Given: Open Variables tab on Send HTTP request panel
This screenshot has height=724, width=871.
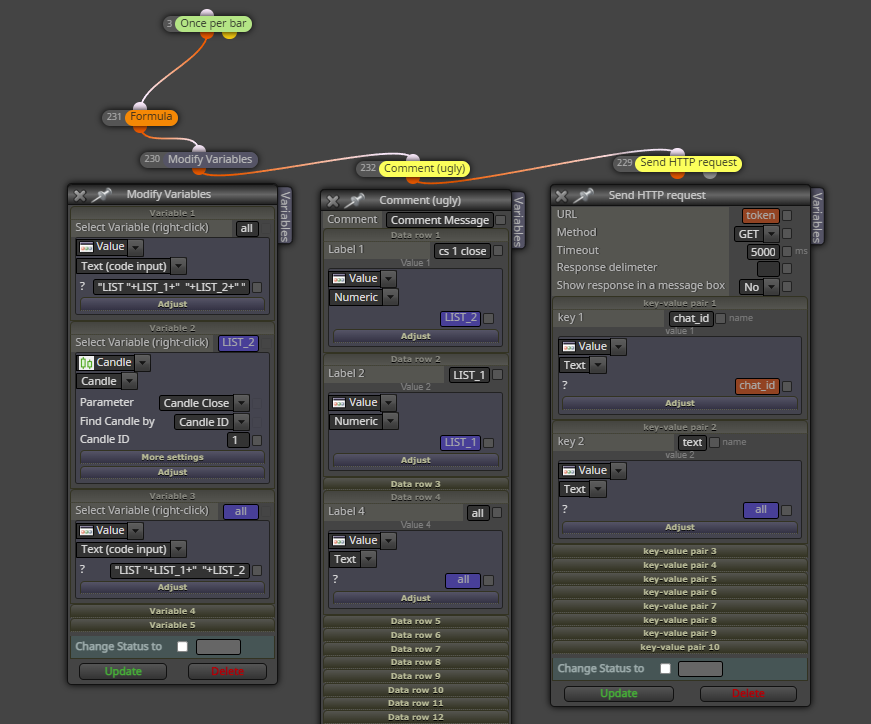Looking at the screenshot, I should (817, 217).
